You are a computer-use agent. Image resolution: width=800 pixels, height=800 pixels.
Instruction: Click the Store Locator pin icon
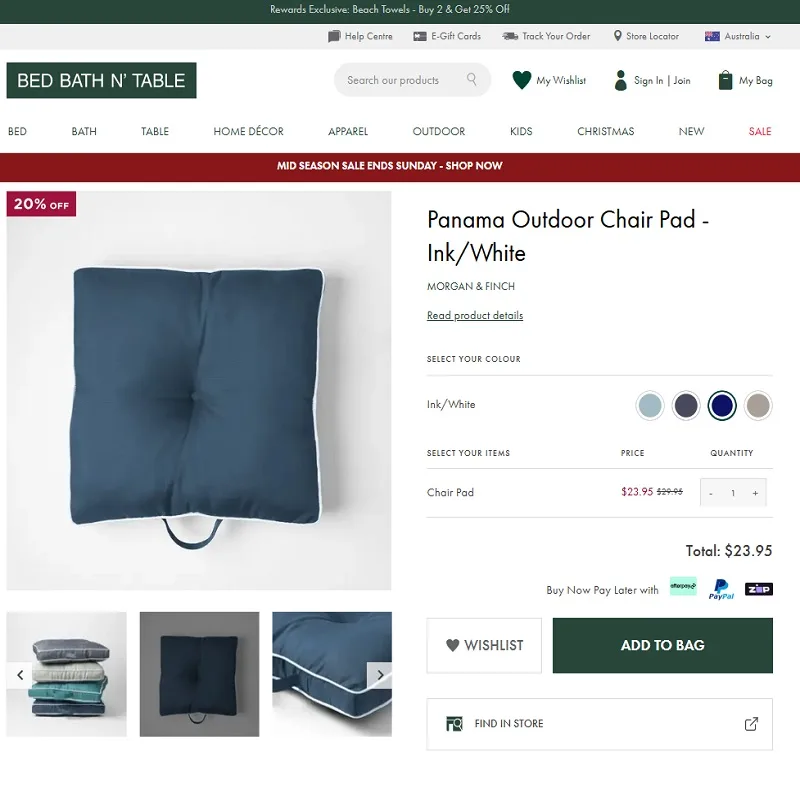click(618, 36)
